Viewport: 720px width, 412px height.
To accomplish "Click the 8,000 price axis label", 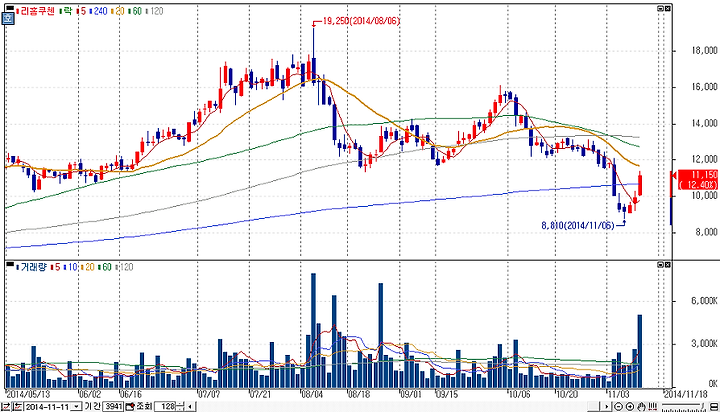I will pyautogui.click(x=704, y=232).
